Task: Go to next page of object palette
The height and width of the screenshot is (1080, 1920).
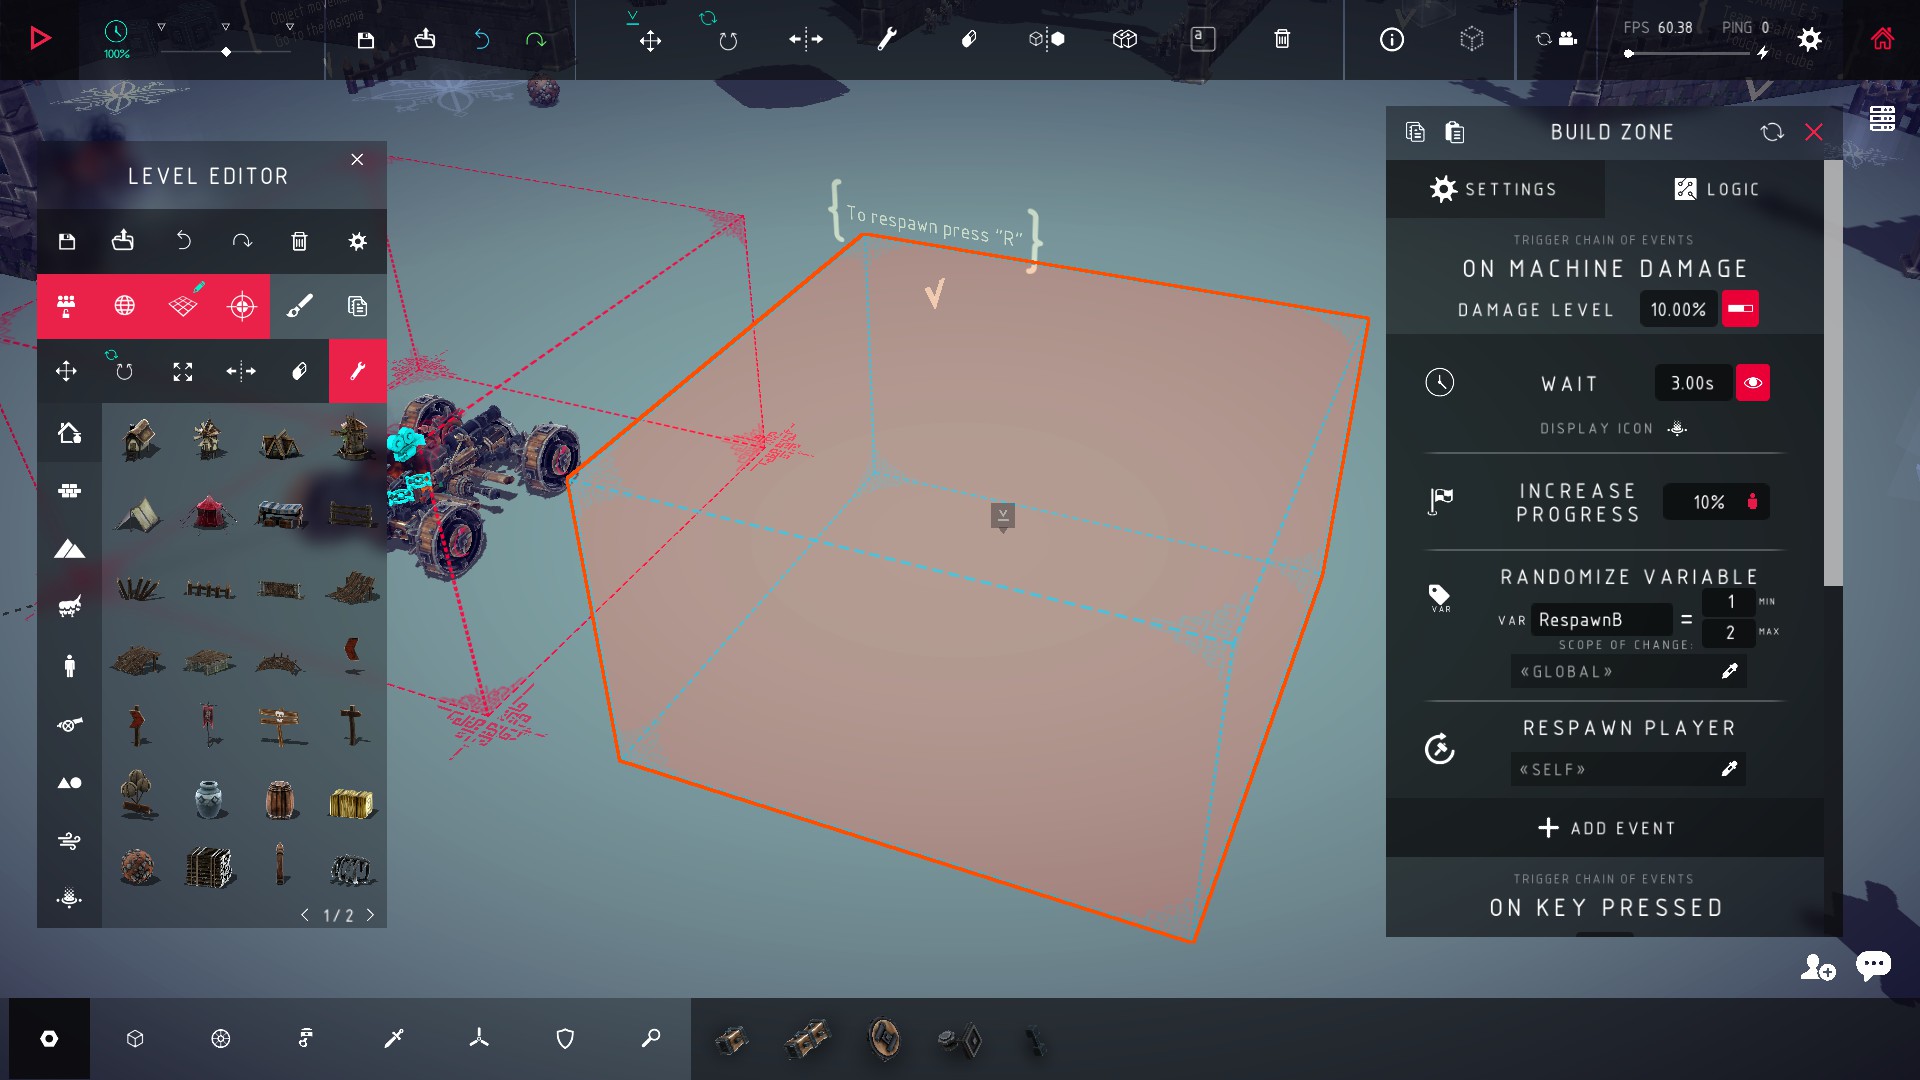Action: 370,915
